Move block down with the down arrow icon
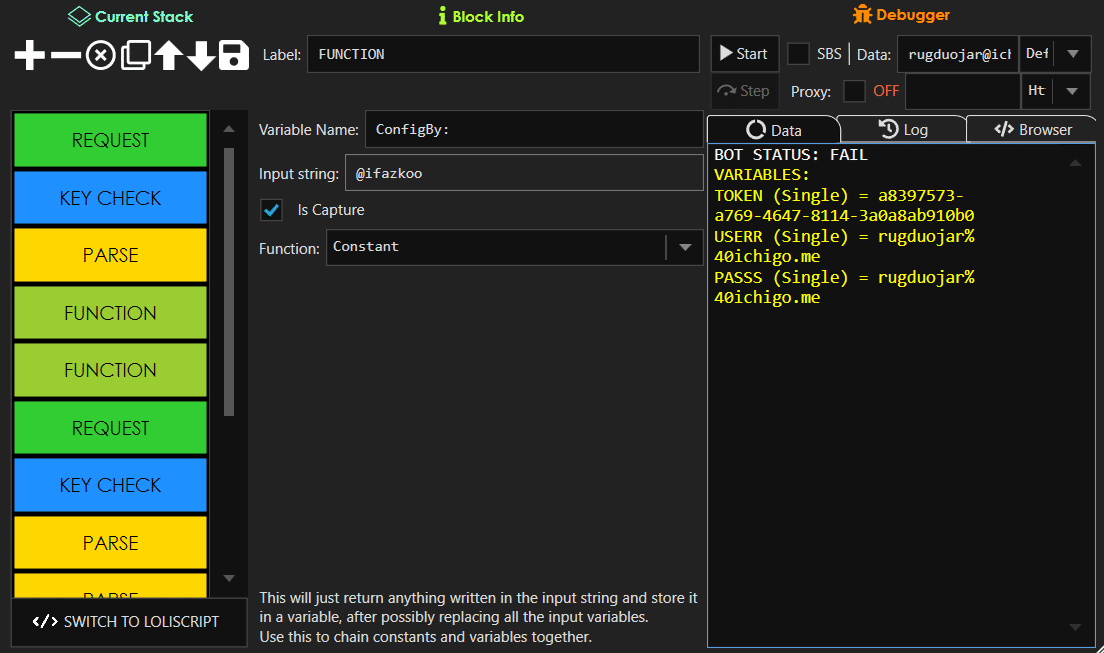The image size is (1104, 653). [x=200, y=55]
